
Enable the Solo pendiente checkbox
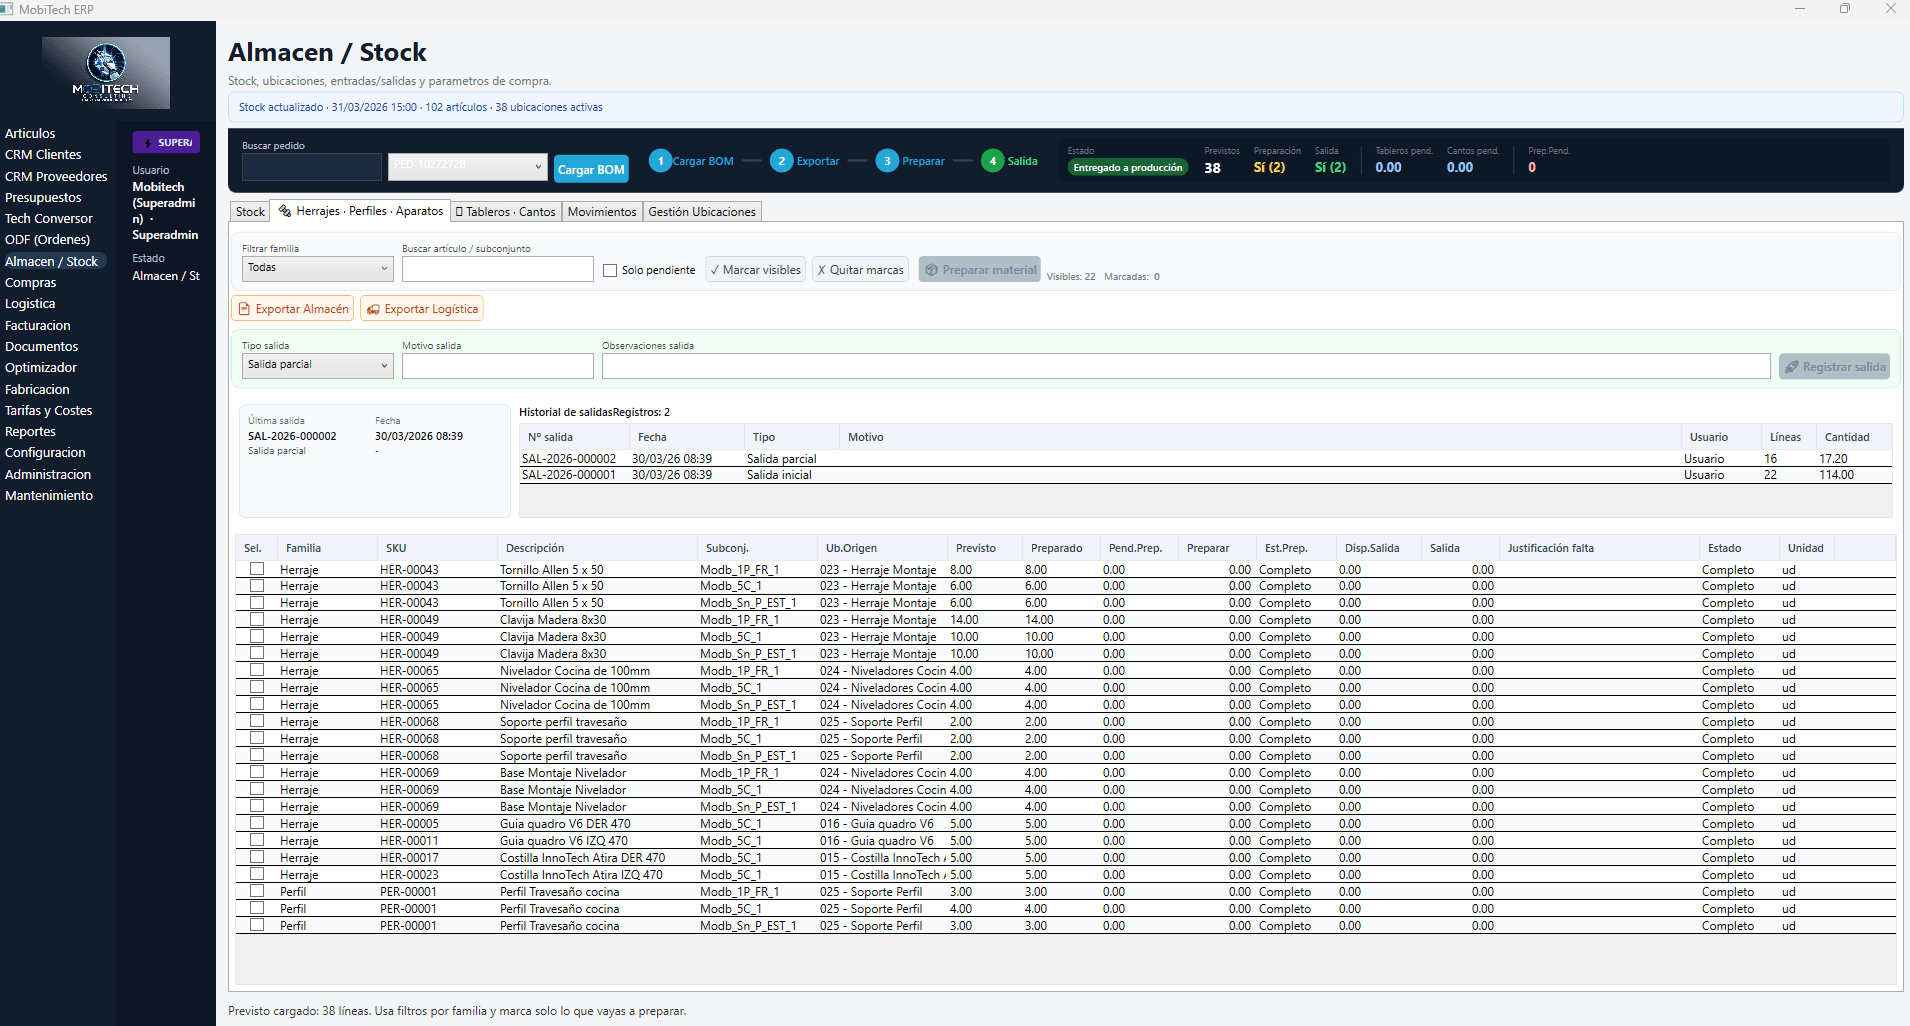tap(610, 270)
